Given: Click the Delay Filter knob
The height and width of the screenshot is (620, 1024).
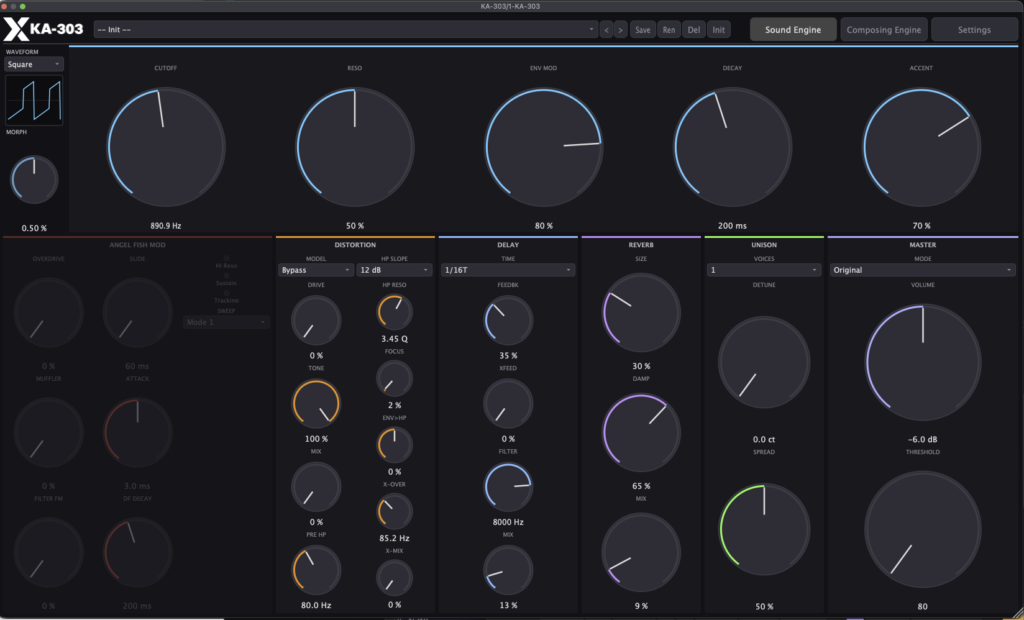Looking at the screenshot, I should click(508, 487).
